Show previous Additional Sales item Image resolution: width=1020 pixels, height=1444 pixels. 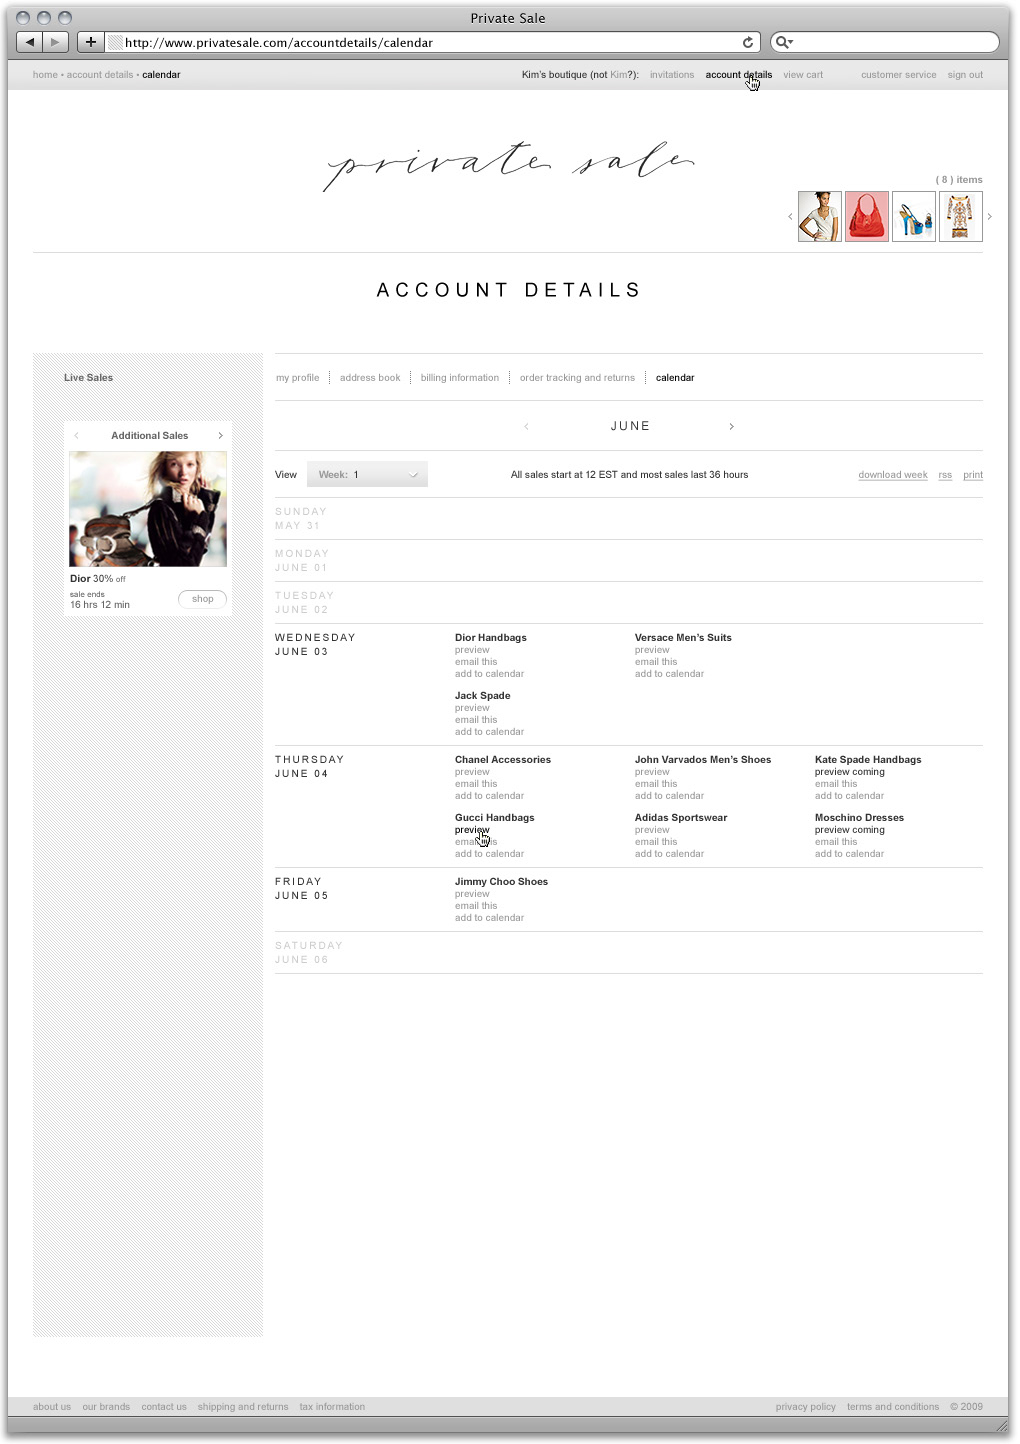(x=76, y=436)
